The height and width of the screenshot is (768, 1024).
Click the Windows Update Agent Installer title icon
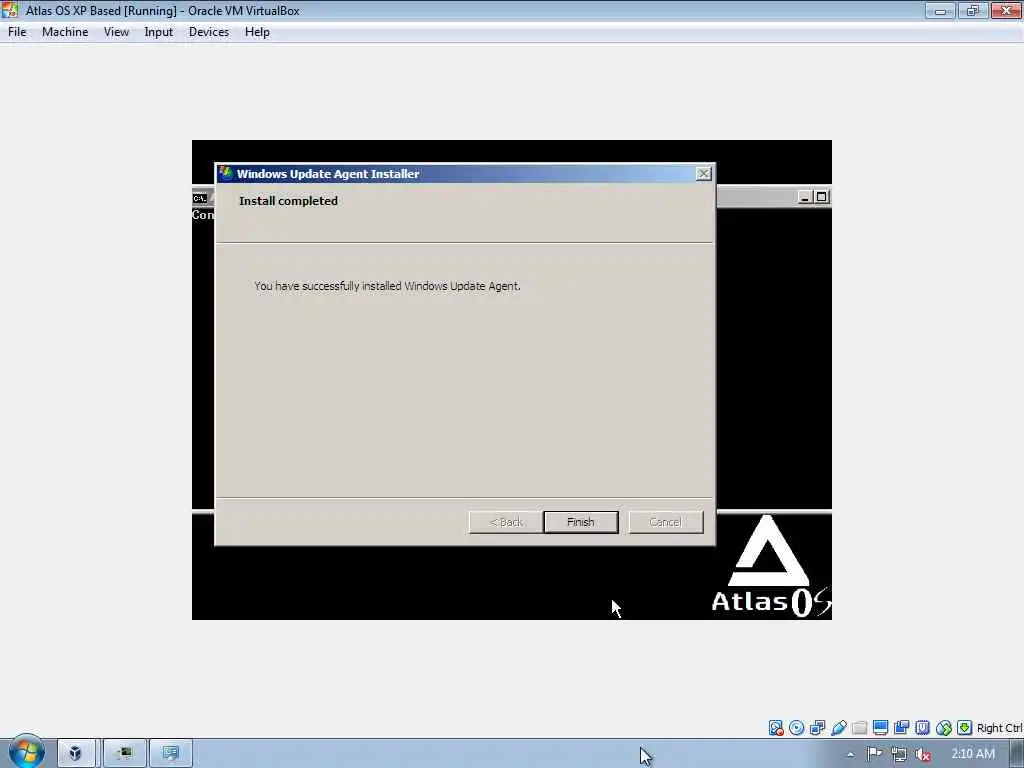coord(226,173)
